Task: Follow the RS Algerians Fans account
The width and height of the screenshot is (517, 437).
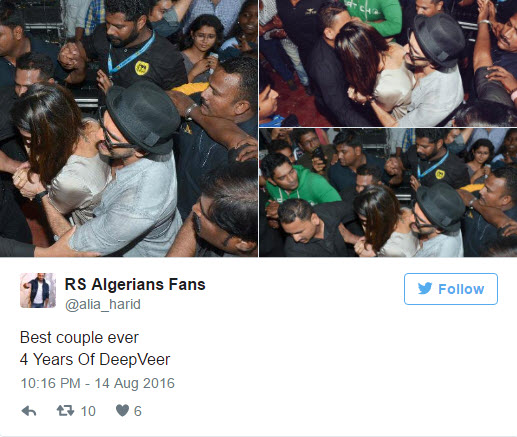Action: pyautogui.click(x=451, y=289)
